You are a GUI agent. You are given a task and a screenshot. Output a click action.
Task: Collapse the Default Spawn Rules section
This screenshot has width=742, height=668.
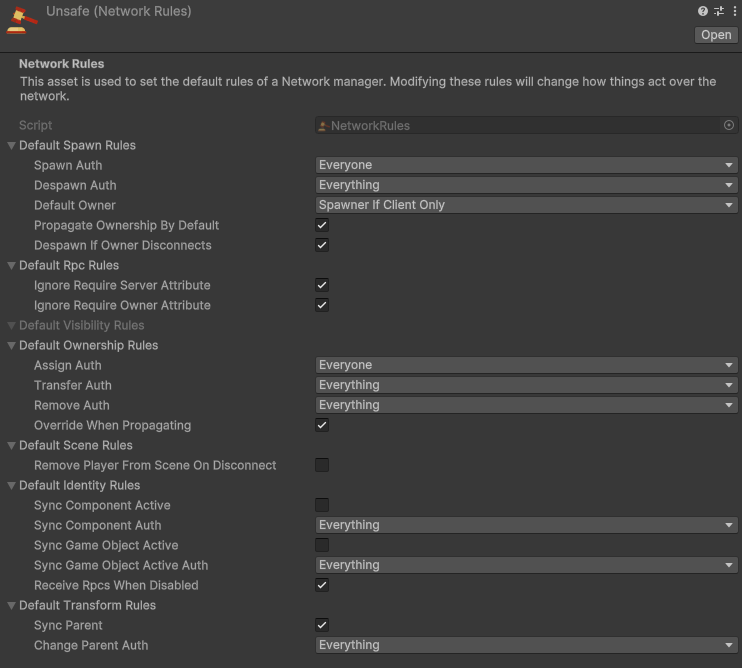coord(11,146)
